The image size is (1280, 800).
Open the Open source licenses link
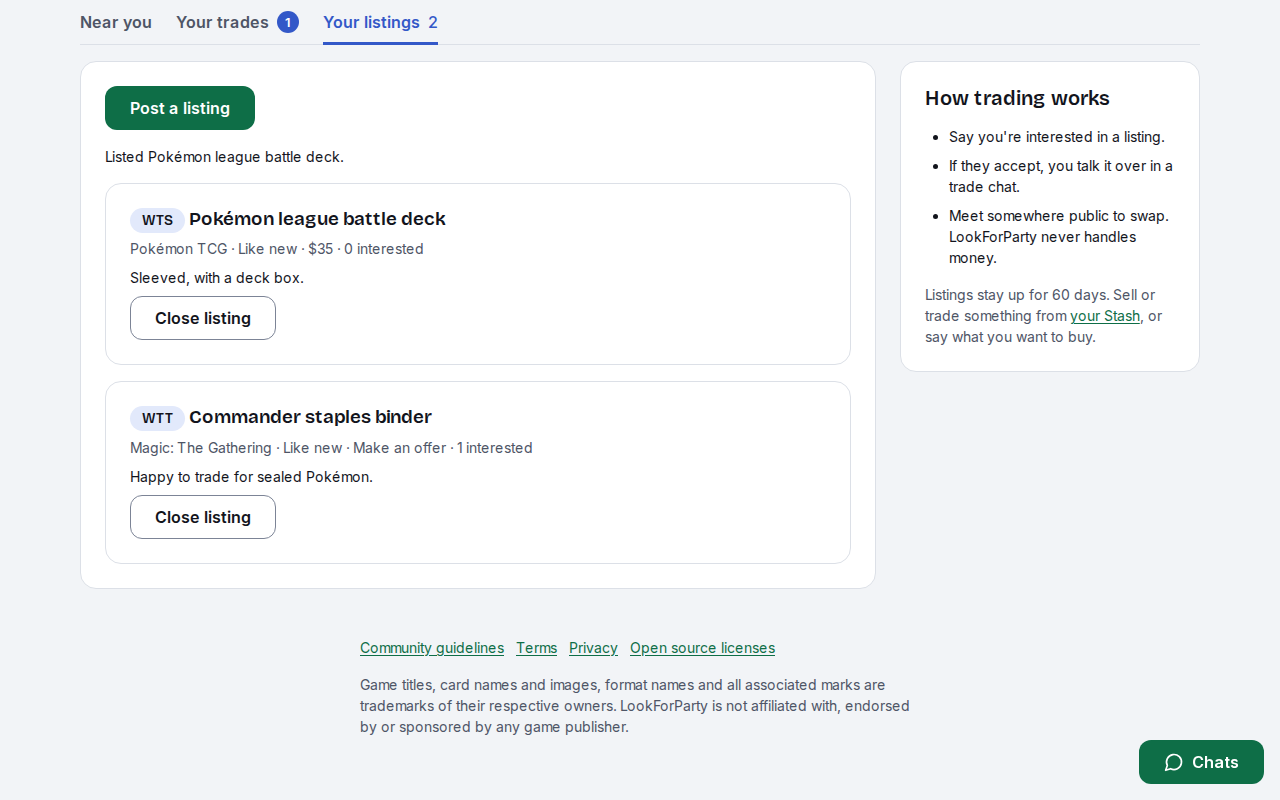pos(702,648)
